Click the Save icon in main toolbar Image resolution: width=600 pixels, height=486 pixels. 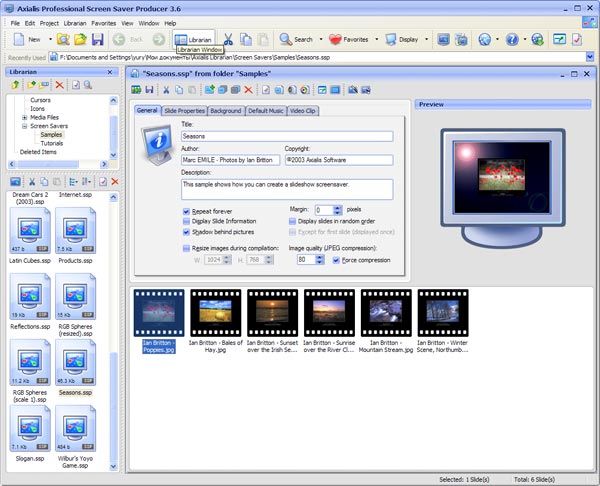(x=98, y=39)
